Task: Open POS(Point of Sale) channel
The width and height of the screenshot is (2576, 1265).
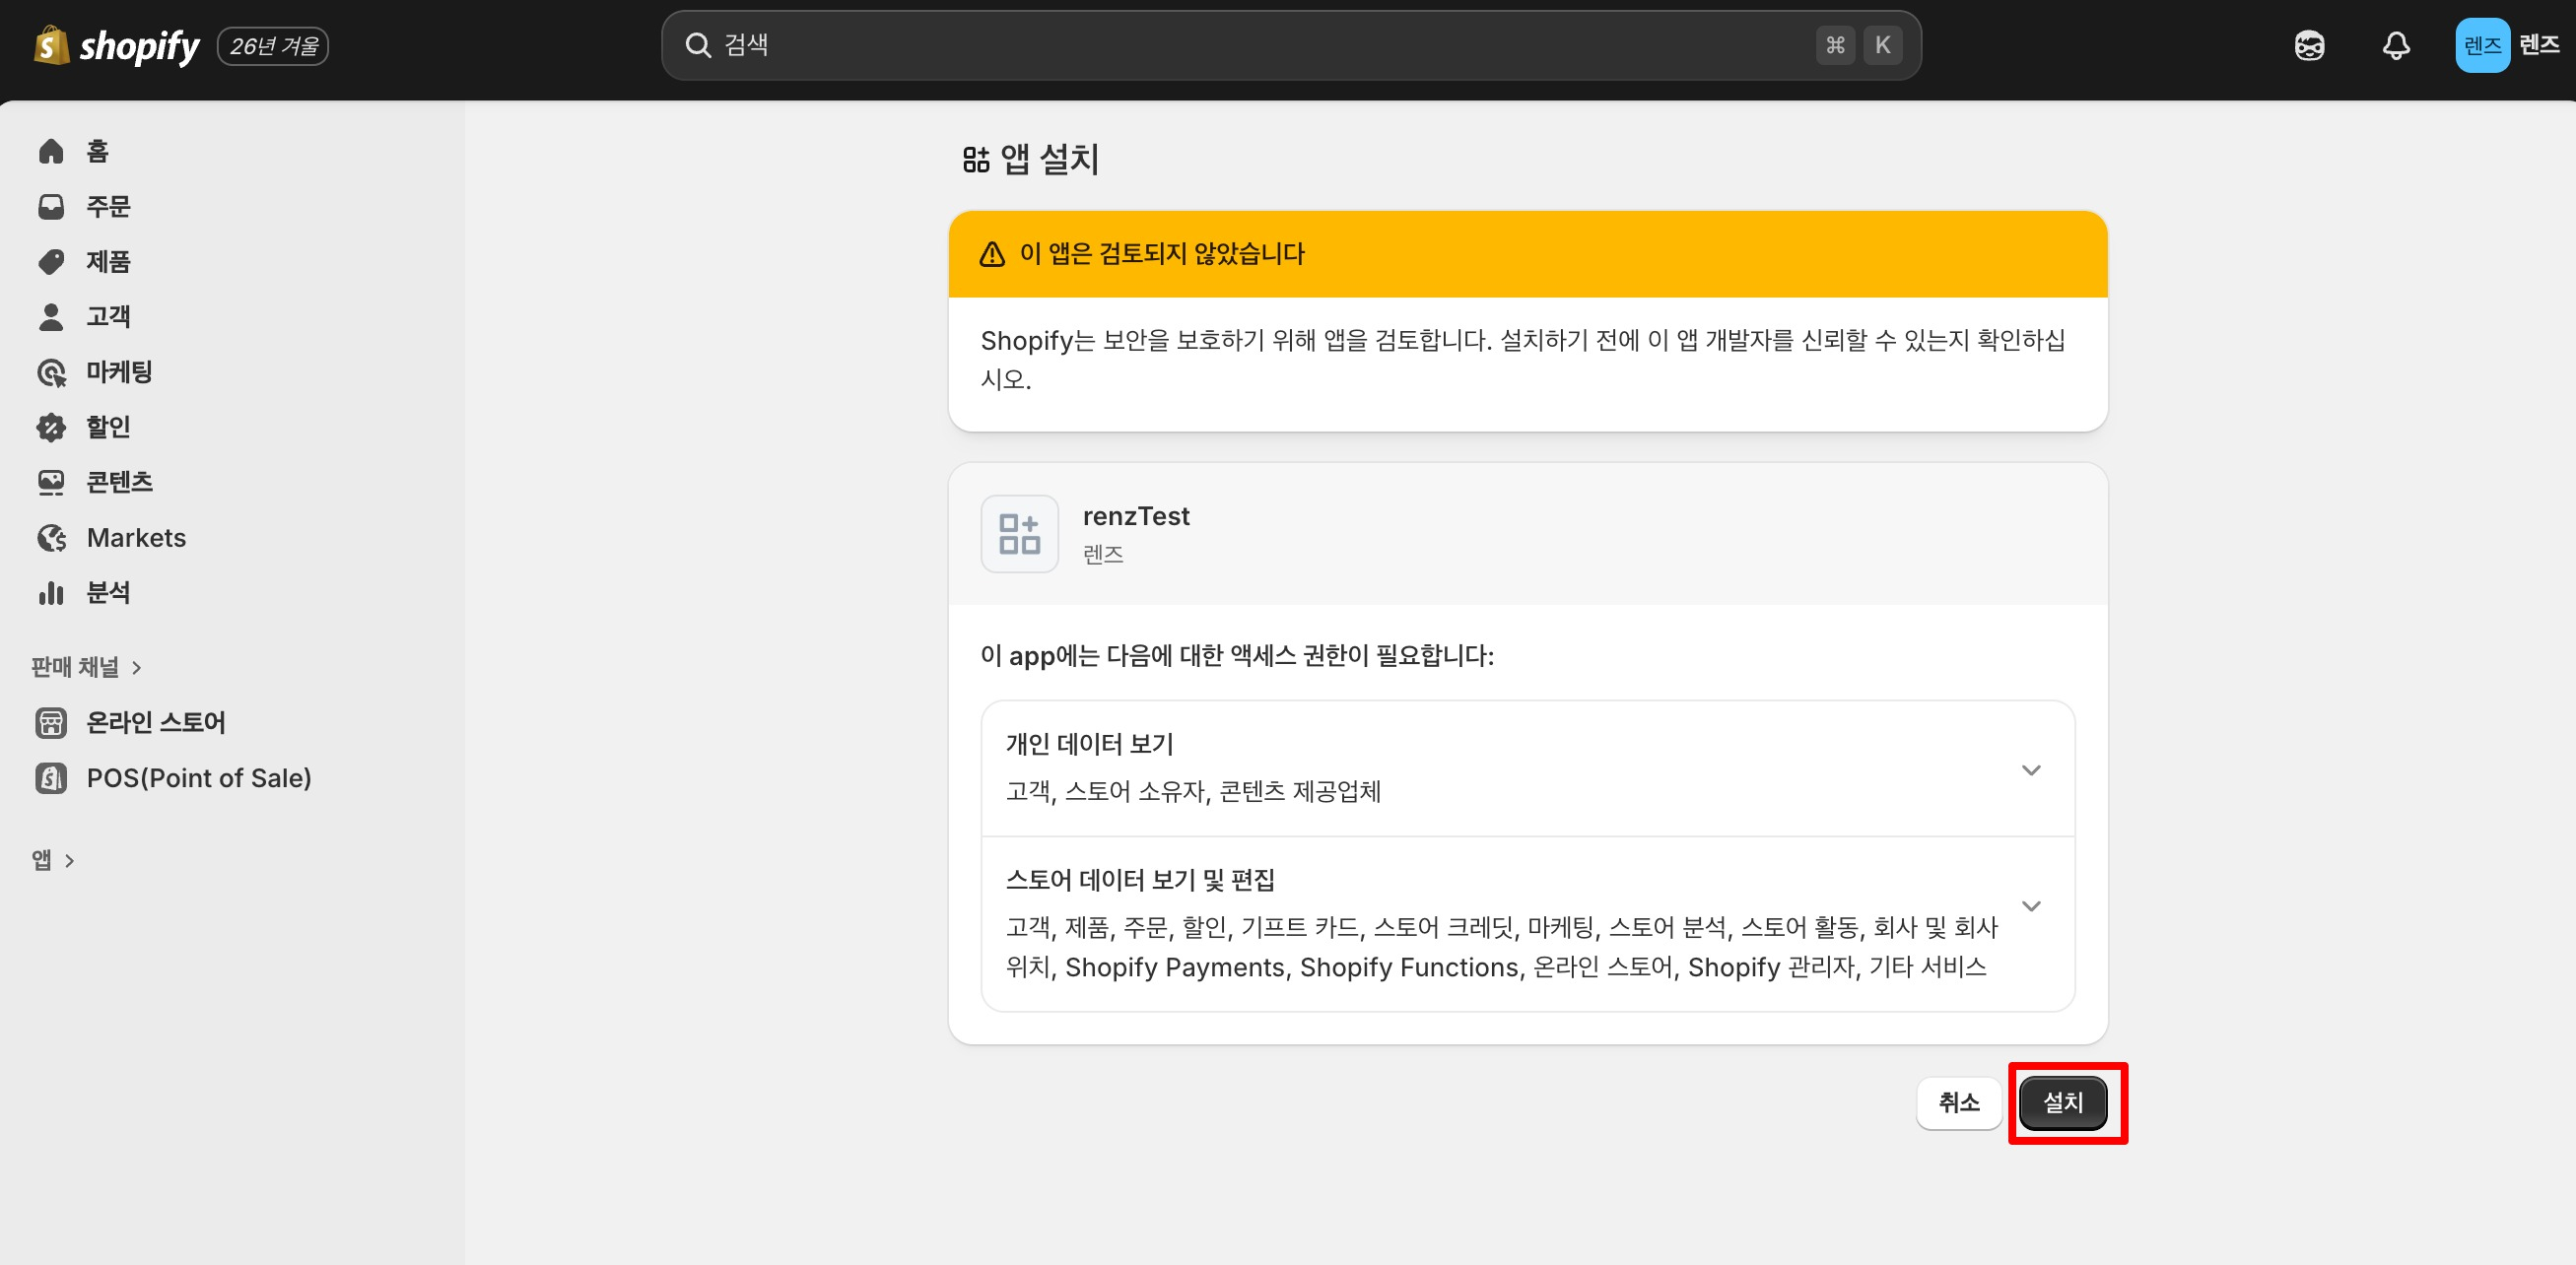Action: coord(198,778)
